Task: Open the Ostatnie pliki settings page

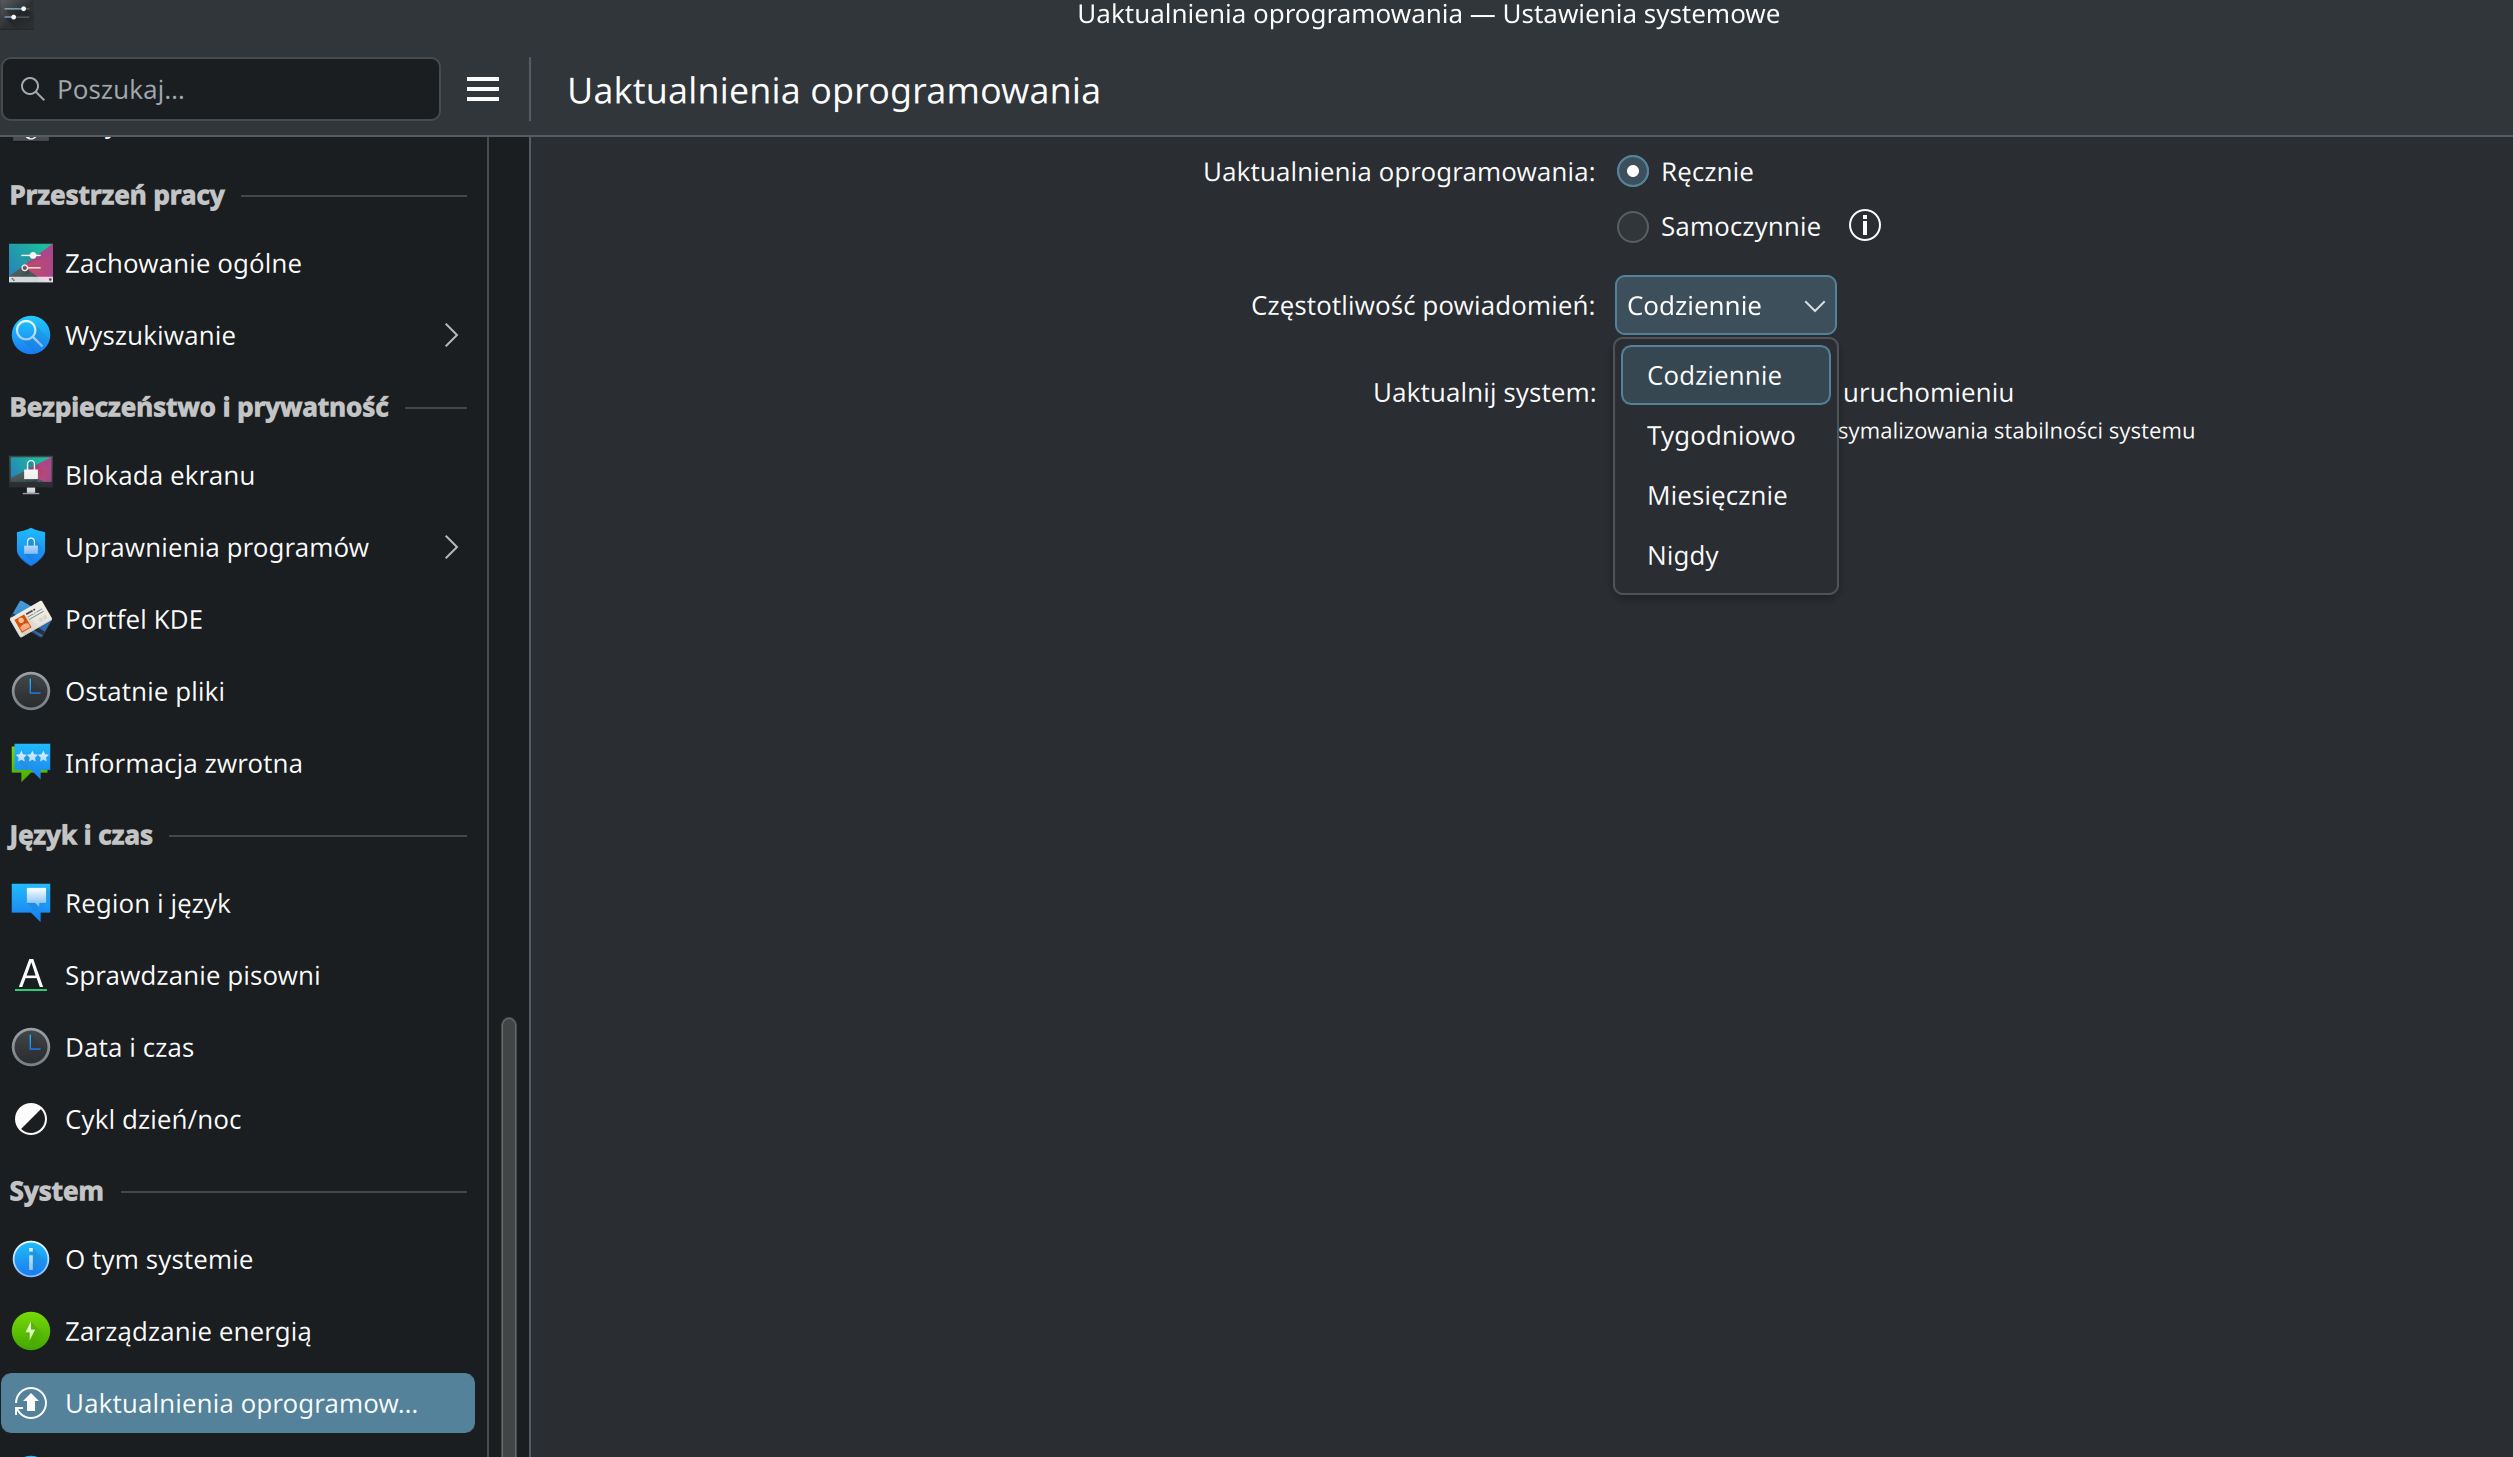Action: pos(145,692)
